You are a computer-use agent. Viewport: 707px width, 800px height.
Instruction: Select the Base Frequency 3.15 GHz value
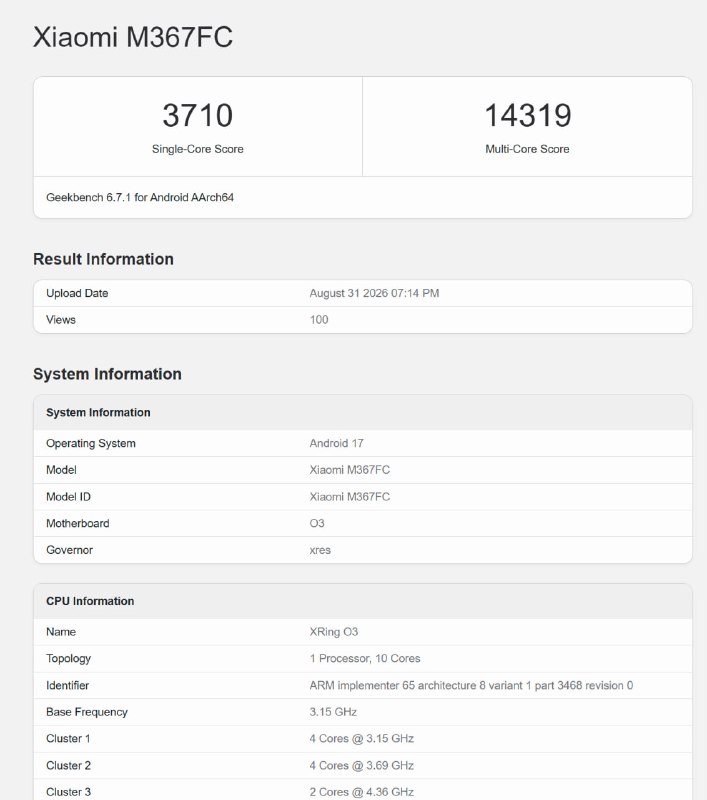tap(333, 712)
